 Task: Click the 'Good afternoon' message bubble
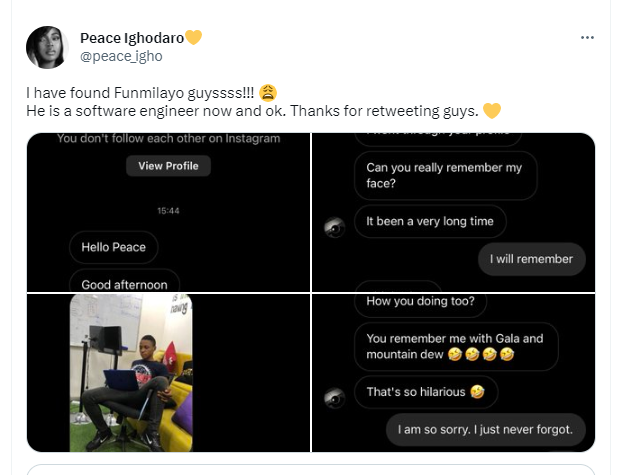[x=124, y=283]
